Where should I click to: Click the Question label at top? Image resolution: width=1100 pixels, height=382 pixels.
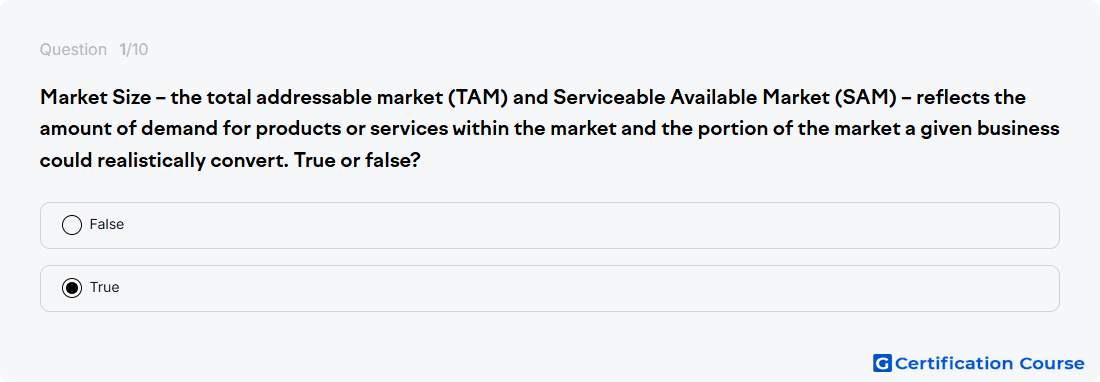[73, 50]
